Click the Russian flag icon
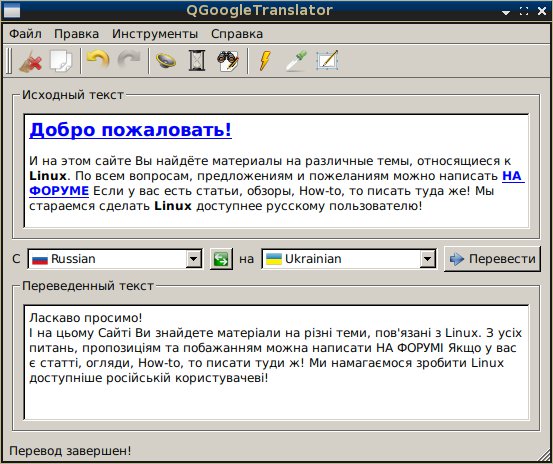Viewport: 553px width, 464px height. pyautogui.click(x=40, y=260)
